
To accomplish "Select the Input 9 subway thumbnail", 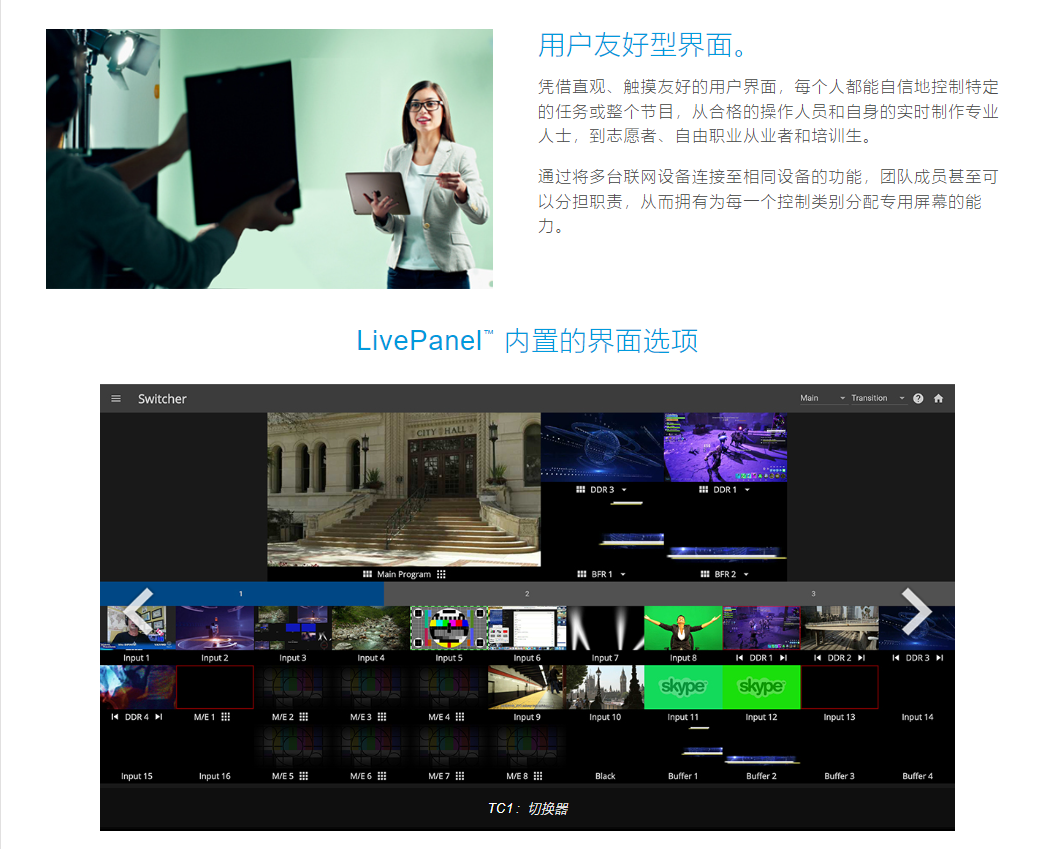I will pos(527,687).
